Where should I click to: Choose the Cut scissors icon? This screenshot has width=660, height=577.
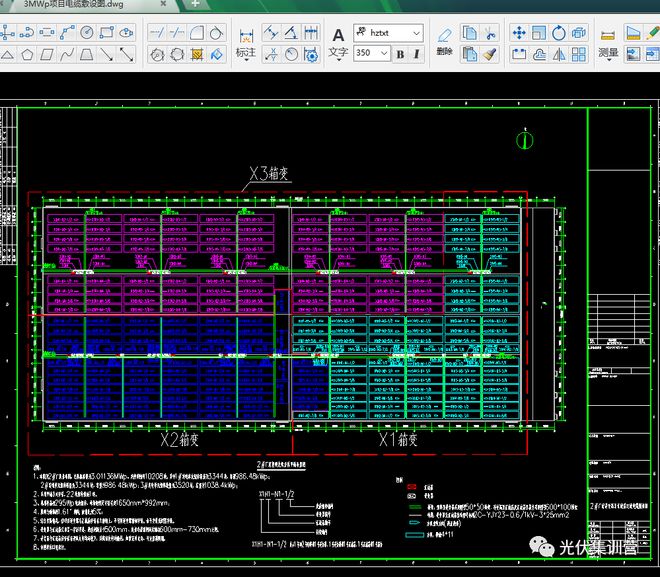click(490, 33)
